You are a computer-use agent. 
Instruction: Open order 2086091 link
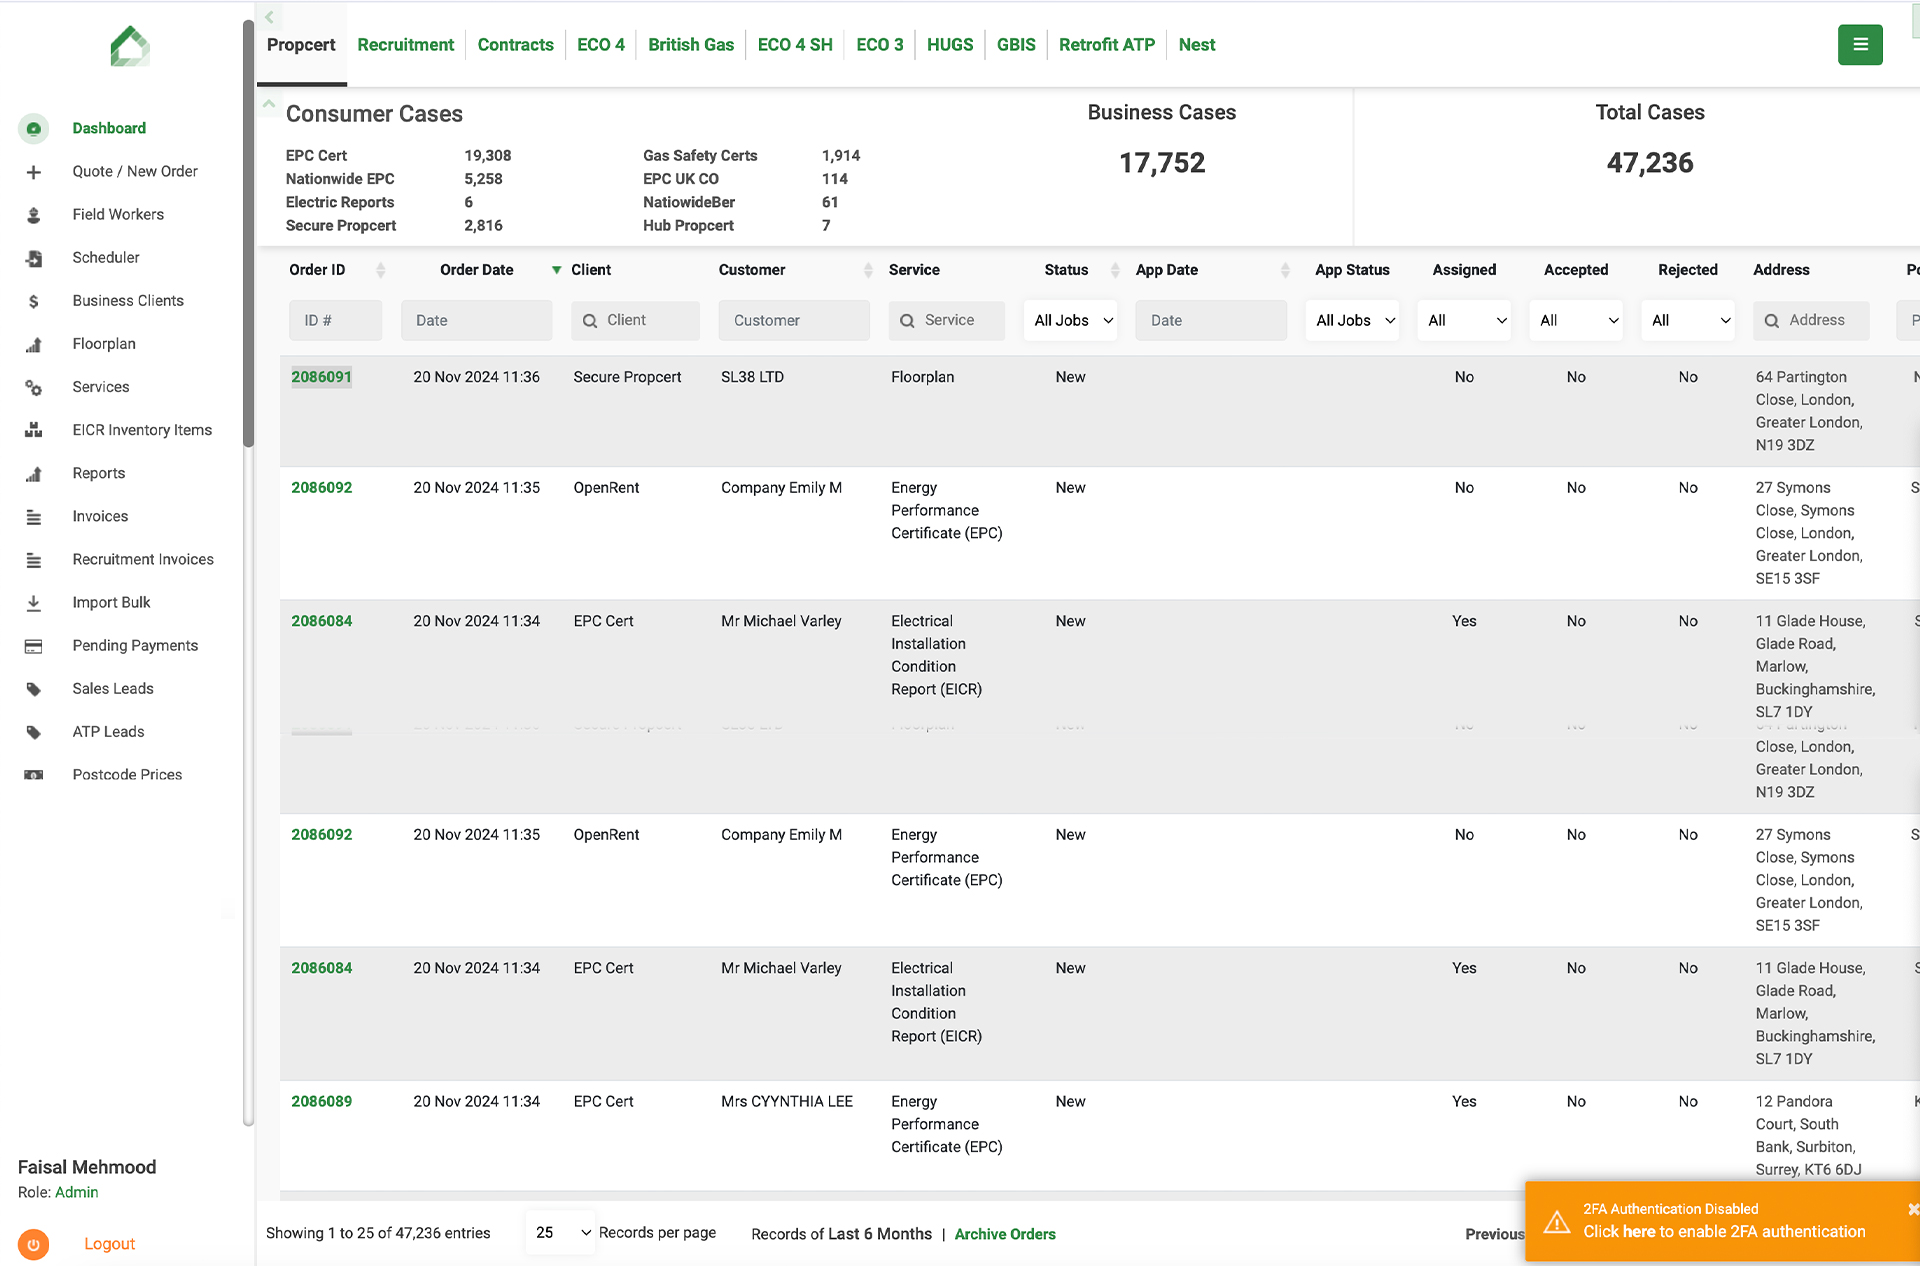[321, 377]
